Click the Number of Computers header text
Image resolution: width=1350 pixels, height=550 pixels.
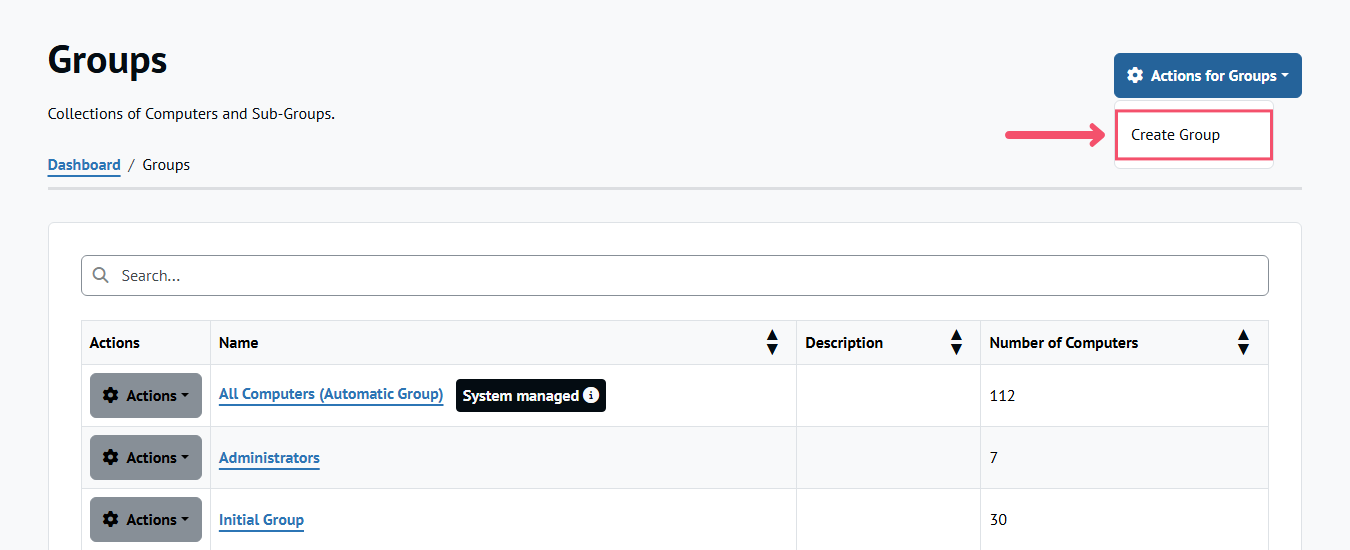coord(1064,342)
